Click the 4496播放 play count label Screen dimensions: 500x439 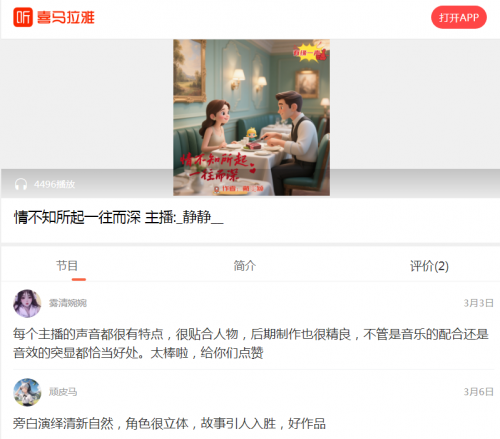[x=55, y=184]
